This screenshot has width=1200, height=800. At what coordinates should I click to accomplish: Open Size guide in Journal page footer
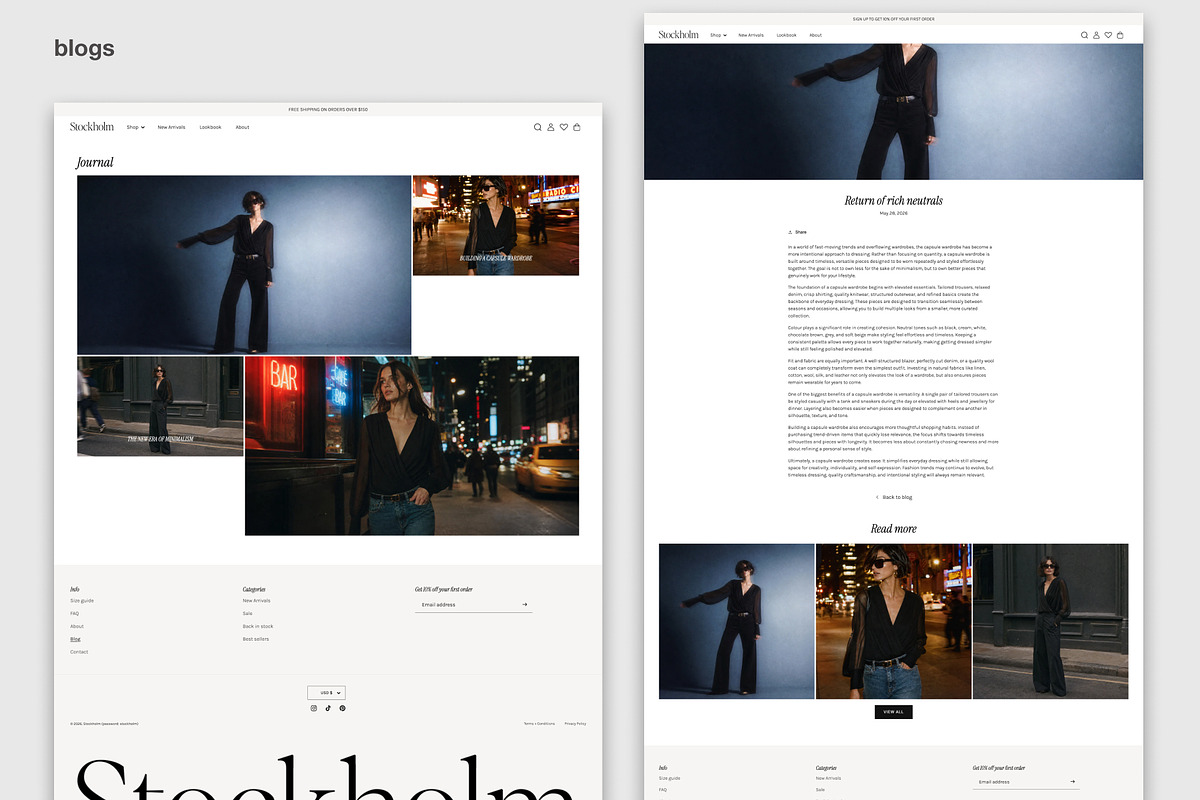[82, 601]
